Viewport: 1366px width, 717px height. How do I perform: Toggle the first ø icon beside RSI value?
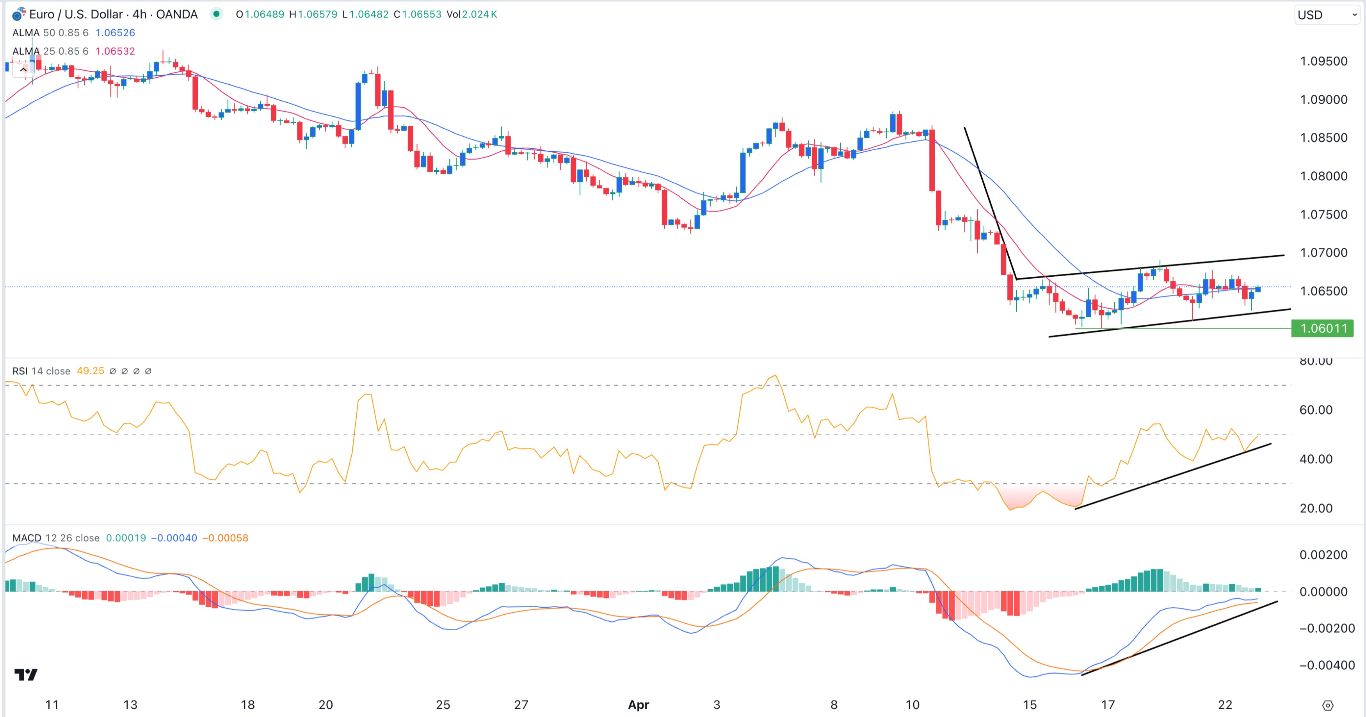tap(113, 370)
